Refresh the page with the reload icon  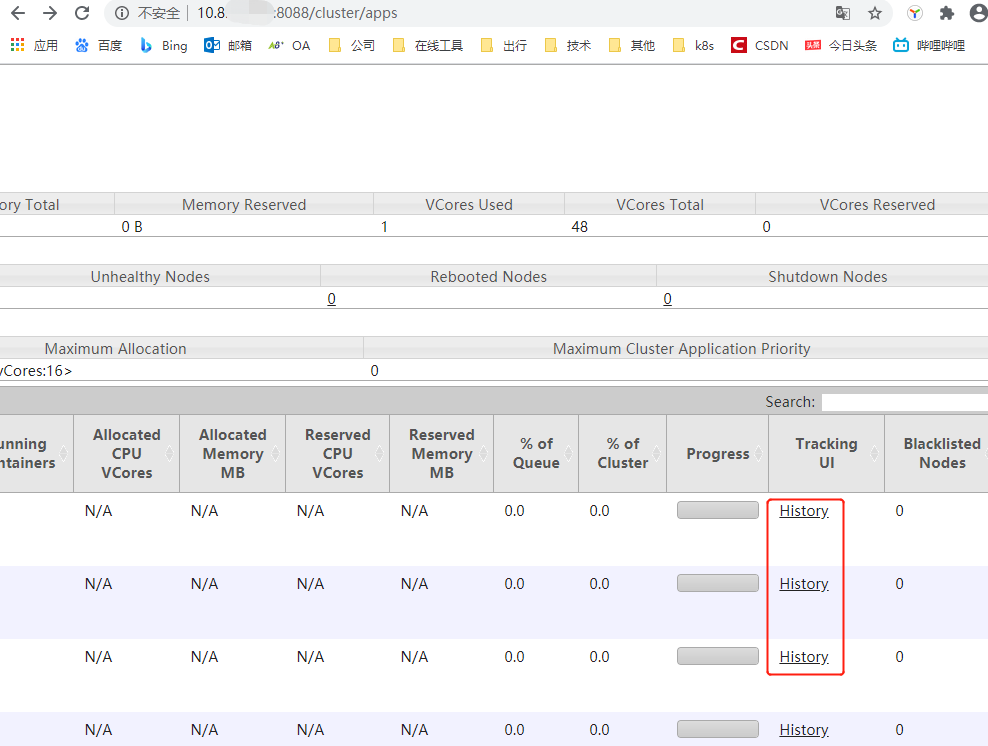coord(82,14)
